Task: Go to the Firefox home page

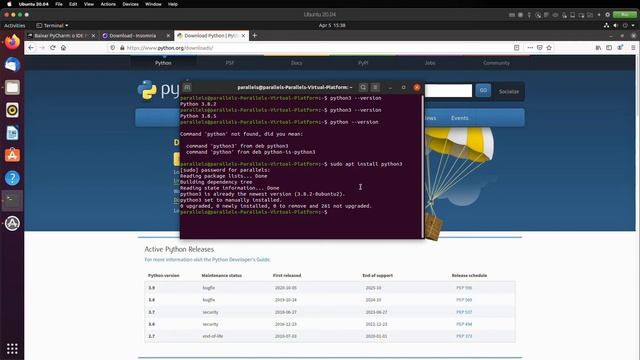Action: [63, 48]
